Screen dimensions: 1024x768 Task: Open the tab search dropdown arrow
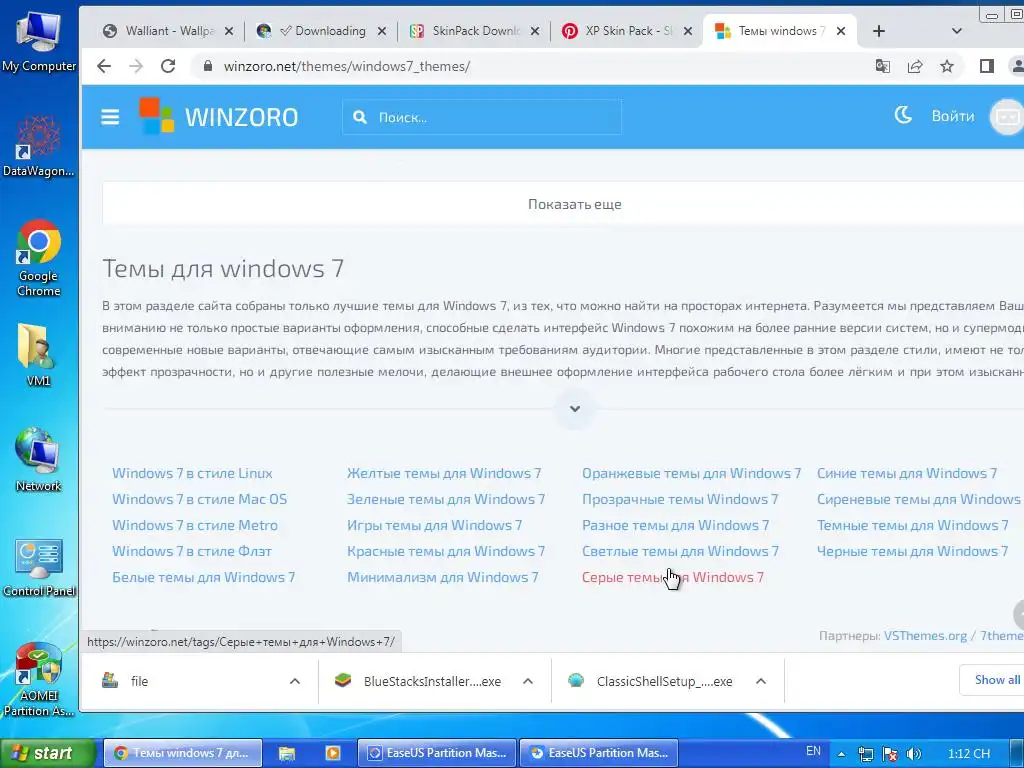tap(956, 31)
